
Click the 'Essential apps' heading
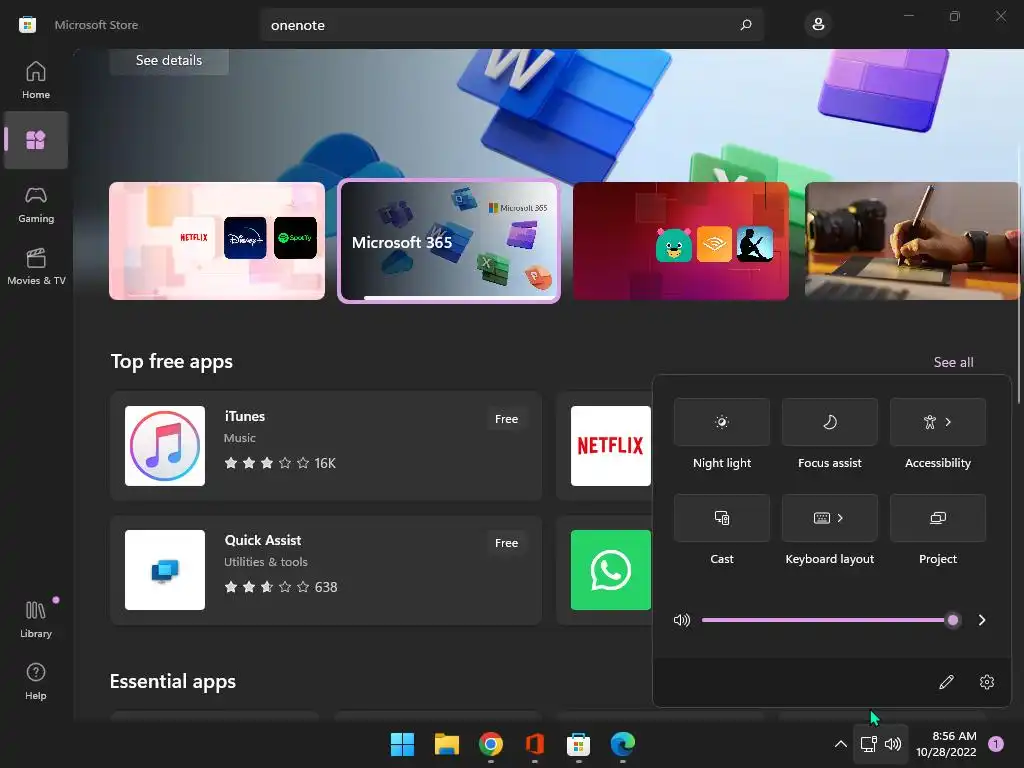[x=173, y=682]
